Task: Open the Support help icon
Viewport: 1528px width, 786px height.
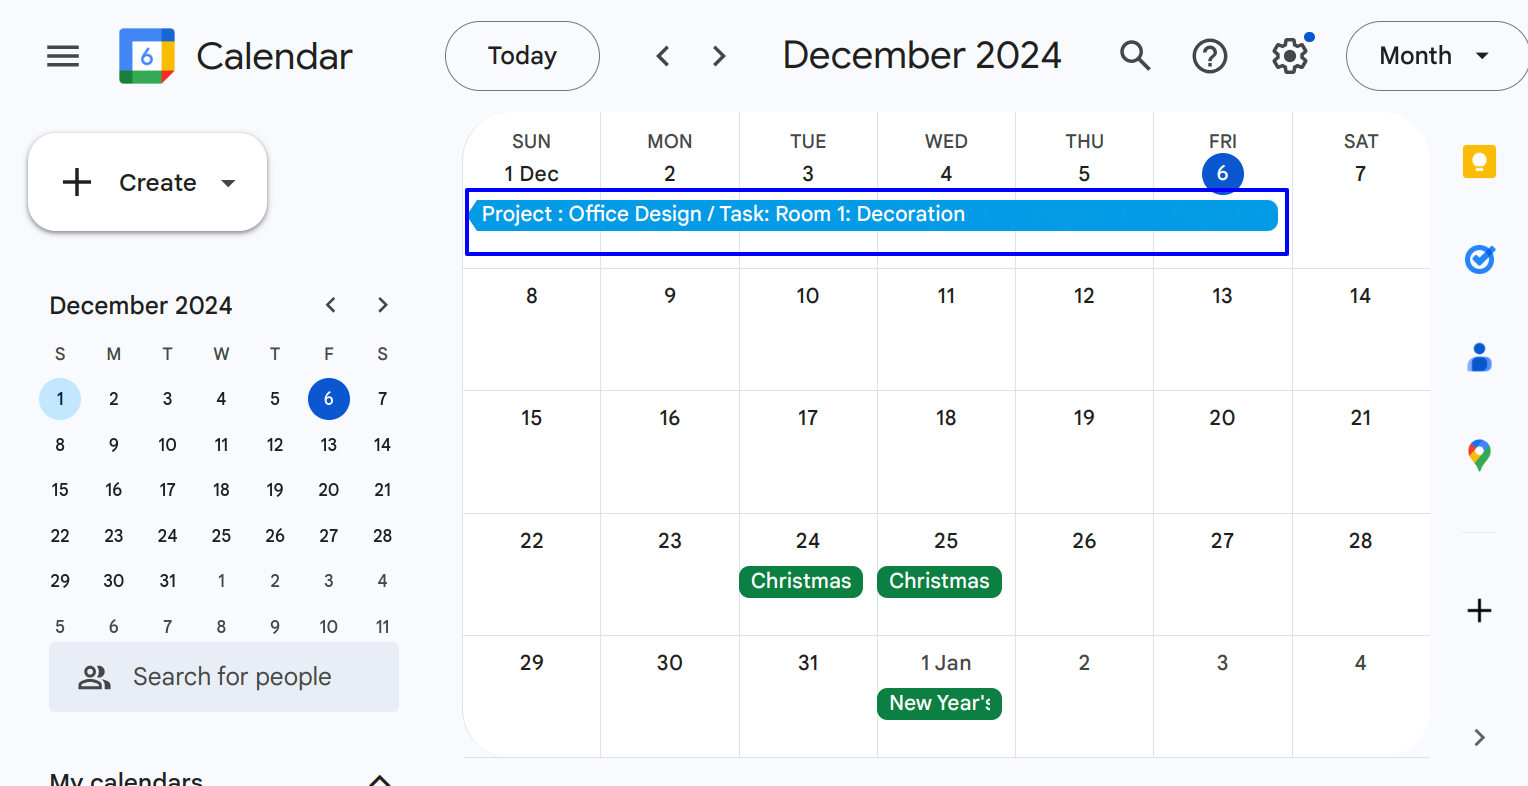Action: (1210, 56)
